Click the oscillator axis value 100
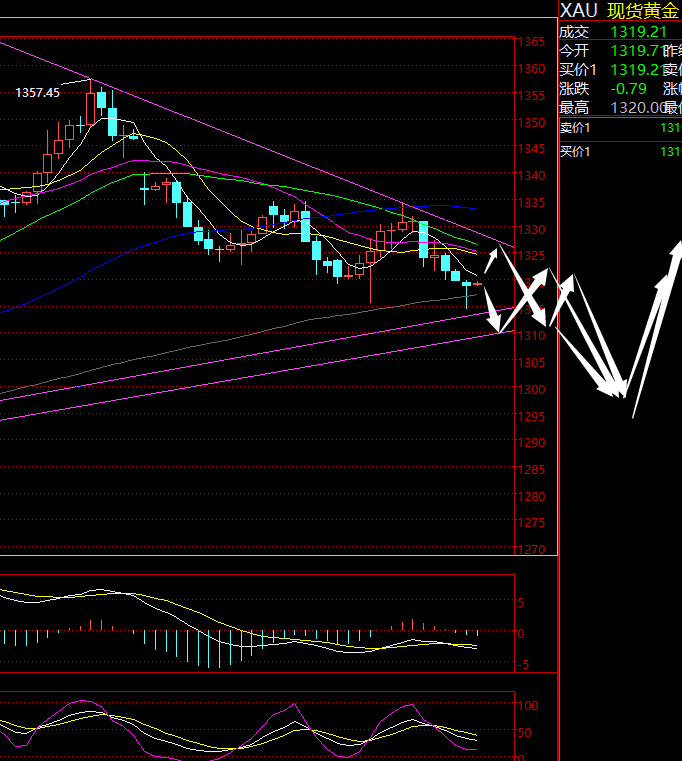Viewport: 682px width, 761px height. tap(528, 706)
